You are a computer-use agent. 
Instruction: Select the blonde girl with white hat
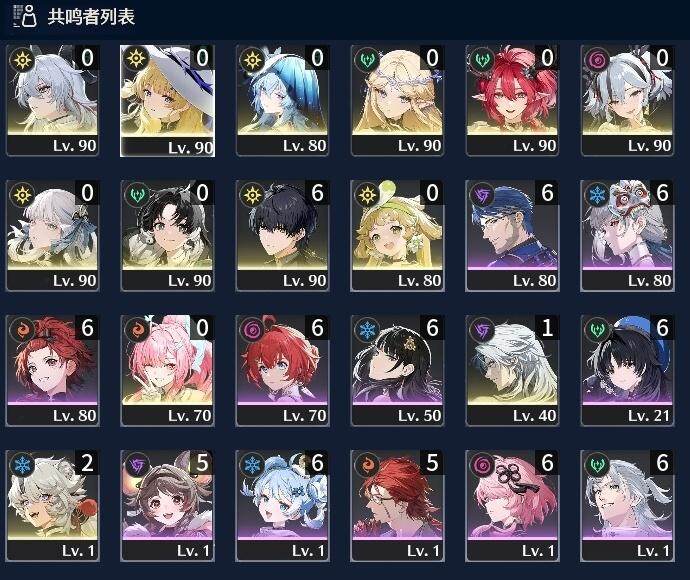click(167, 101)
